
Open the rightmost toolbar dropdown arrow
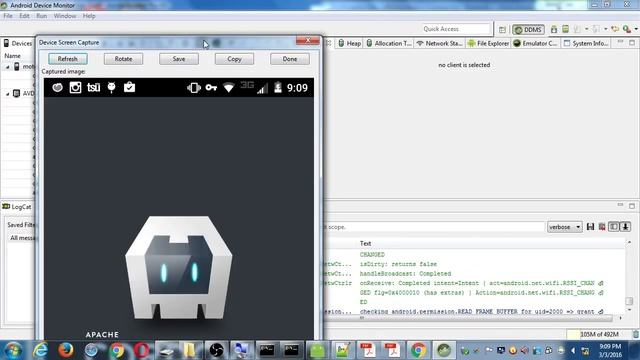click(636, 29)
